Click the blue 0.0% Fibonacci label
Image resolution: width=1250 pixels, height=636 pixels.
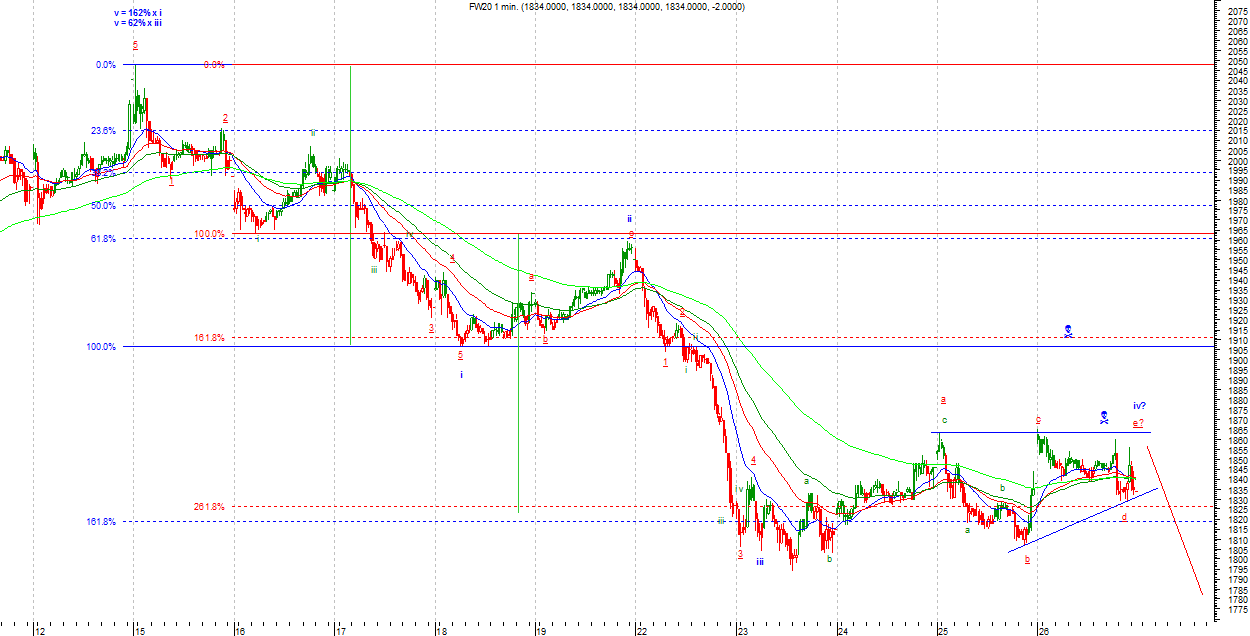pos(106,65)
